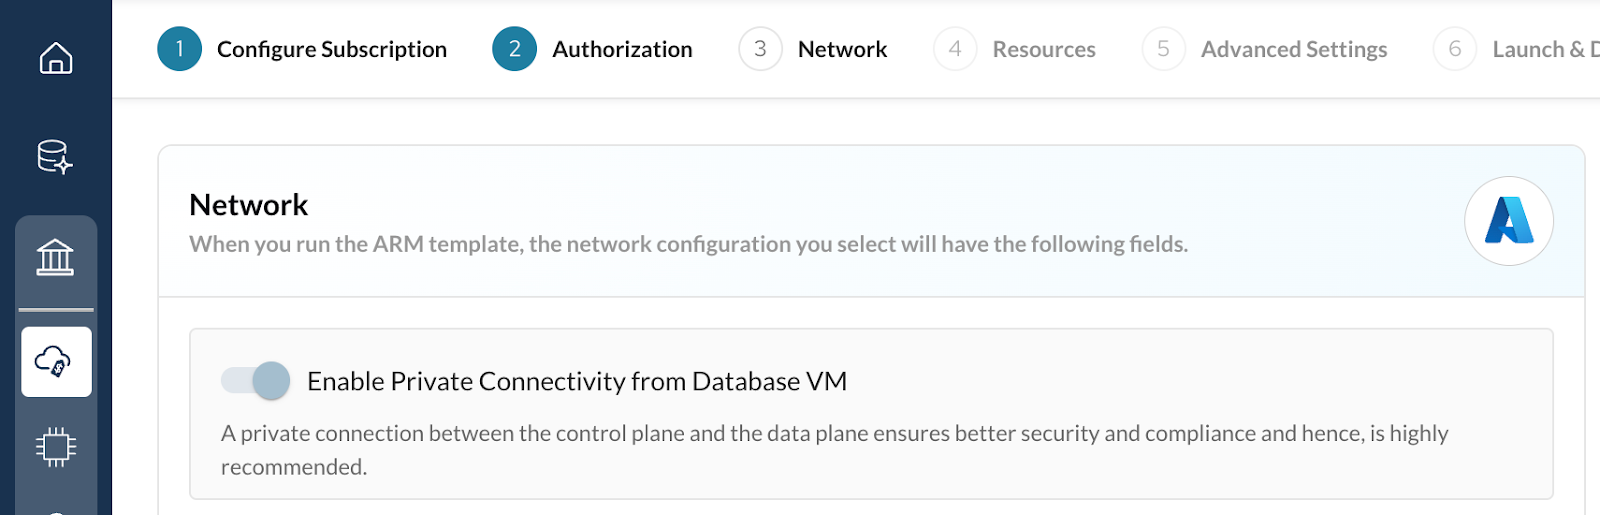1600x515 pixels.
Task: Select the Network step label
Action: point(842,49)
